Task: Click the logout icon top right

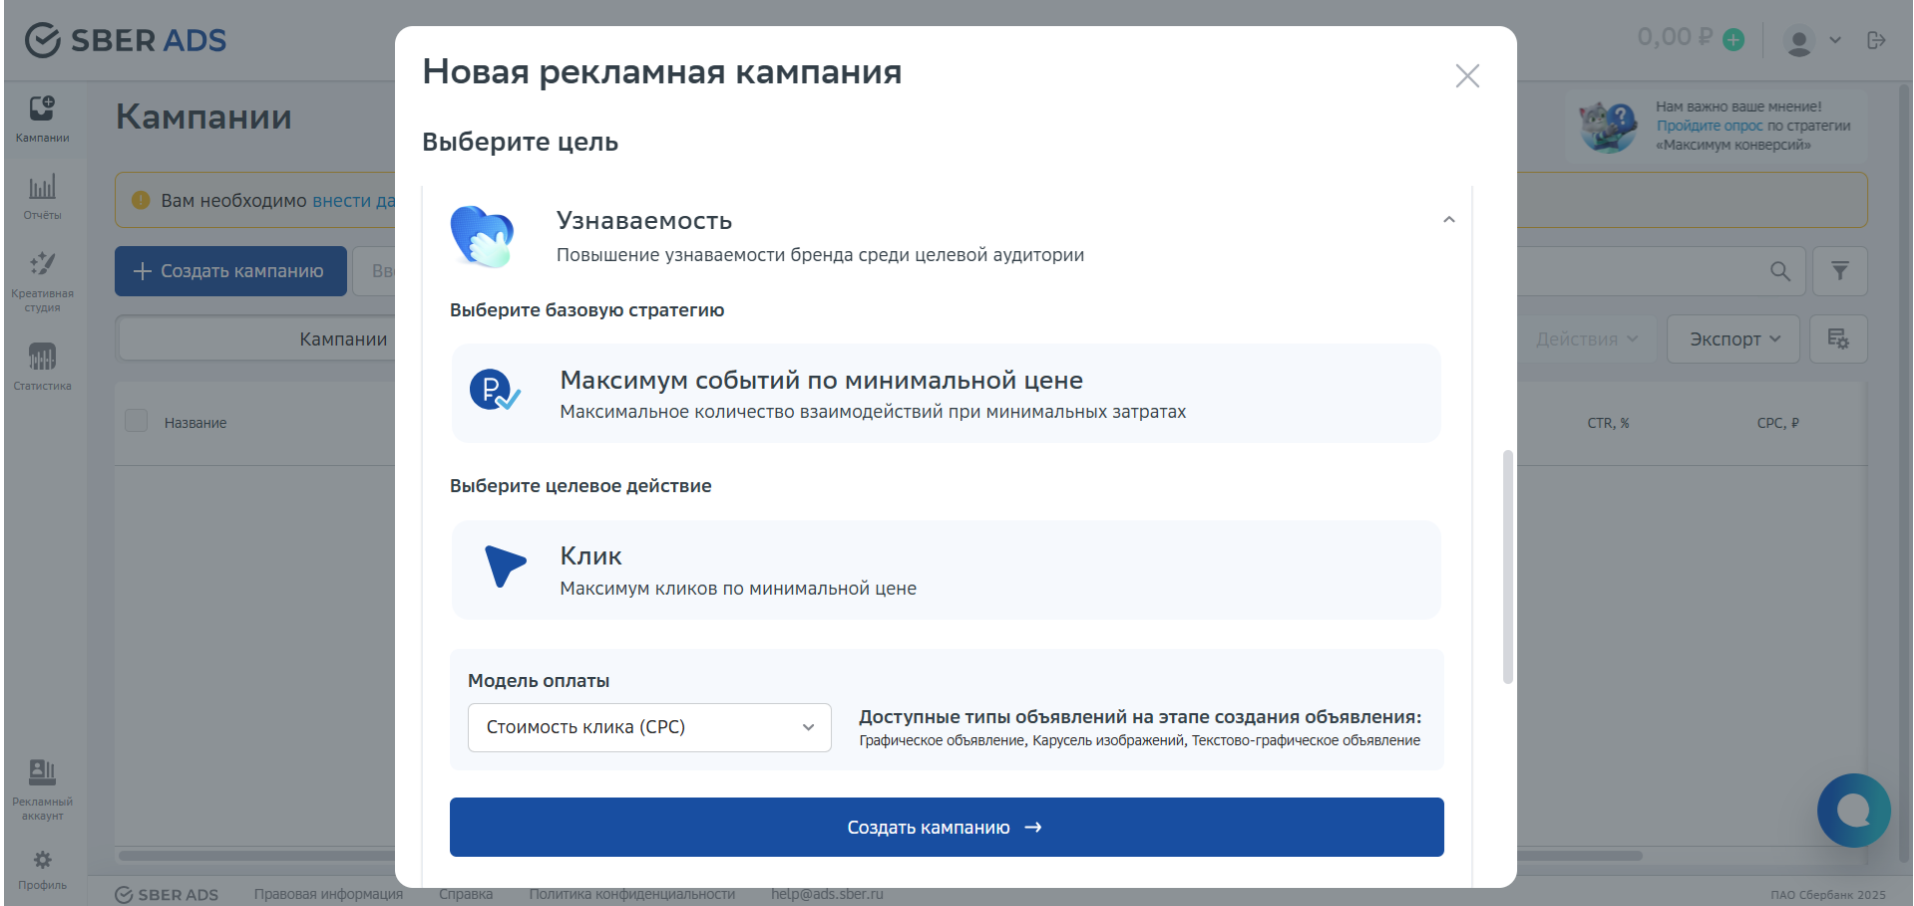Action: coord(1877,39)
